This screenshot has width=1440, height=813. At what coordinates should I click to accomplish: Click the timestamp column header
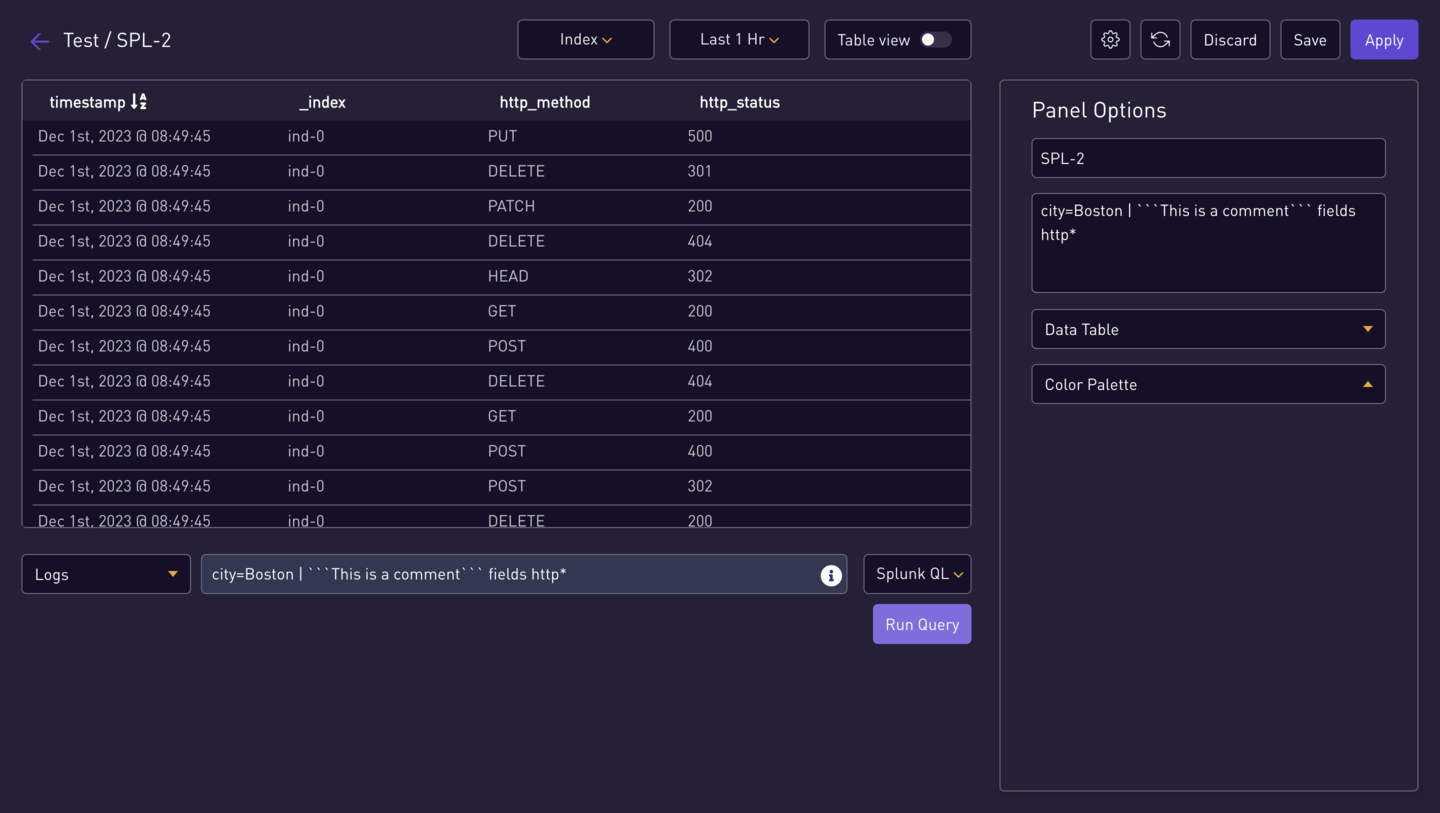click(x=87, y=102)
